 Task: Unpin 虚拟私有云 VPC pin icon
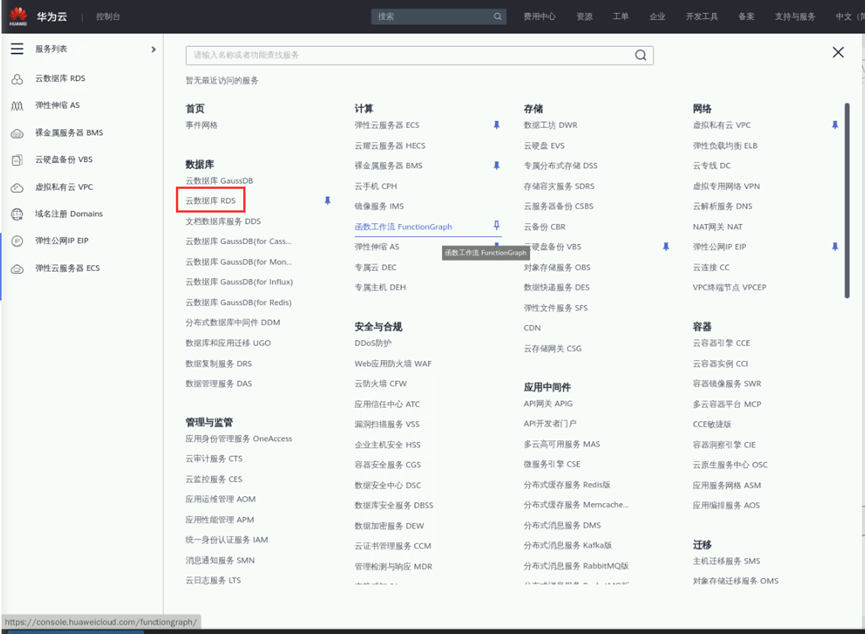click(835, 125)
